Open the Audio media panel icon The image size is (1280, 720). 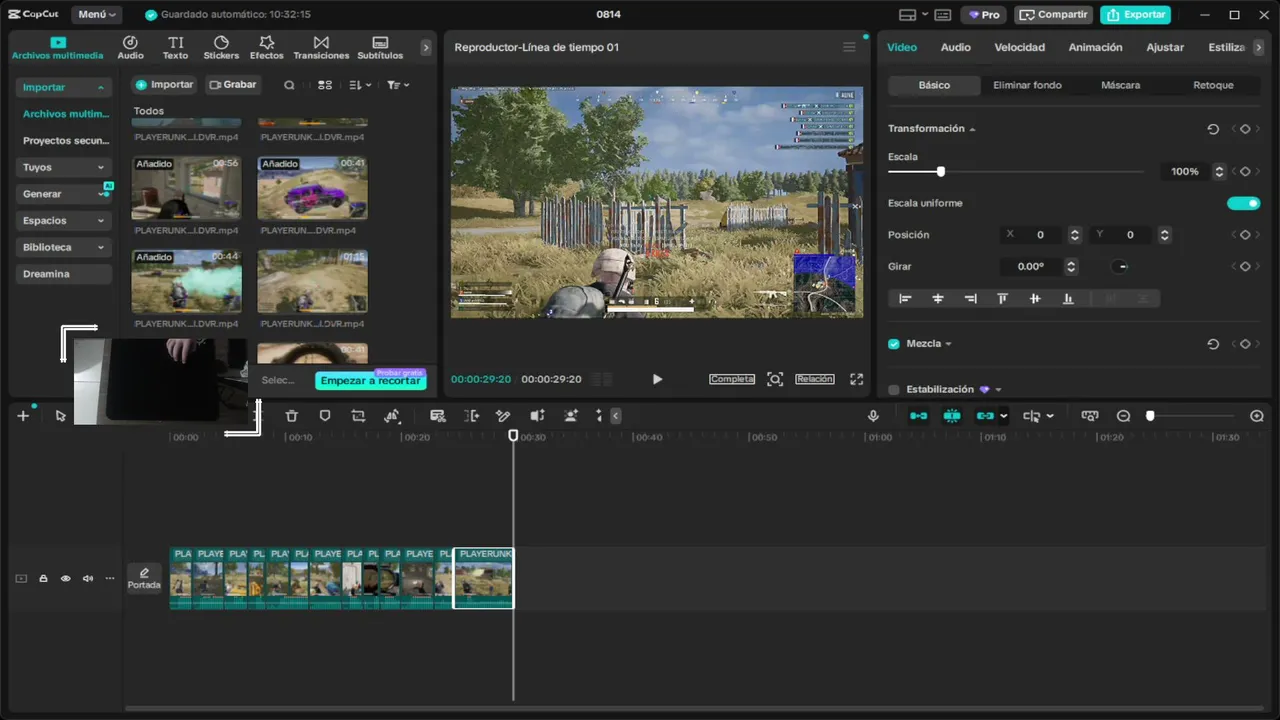[x=130, y=47]
